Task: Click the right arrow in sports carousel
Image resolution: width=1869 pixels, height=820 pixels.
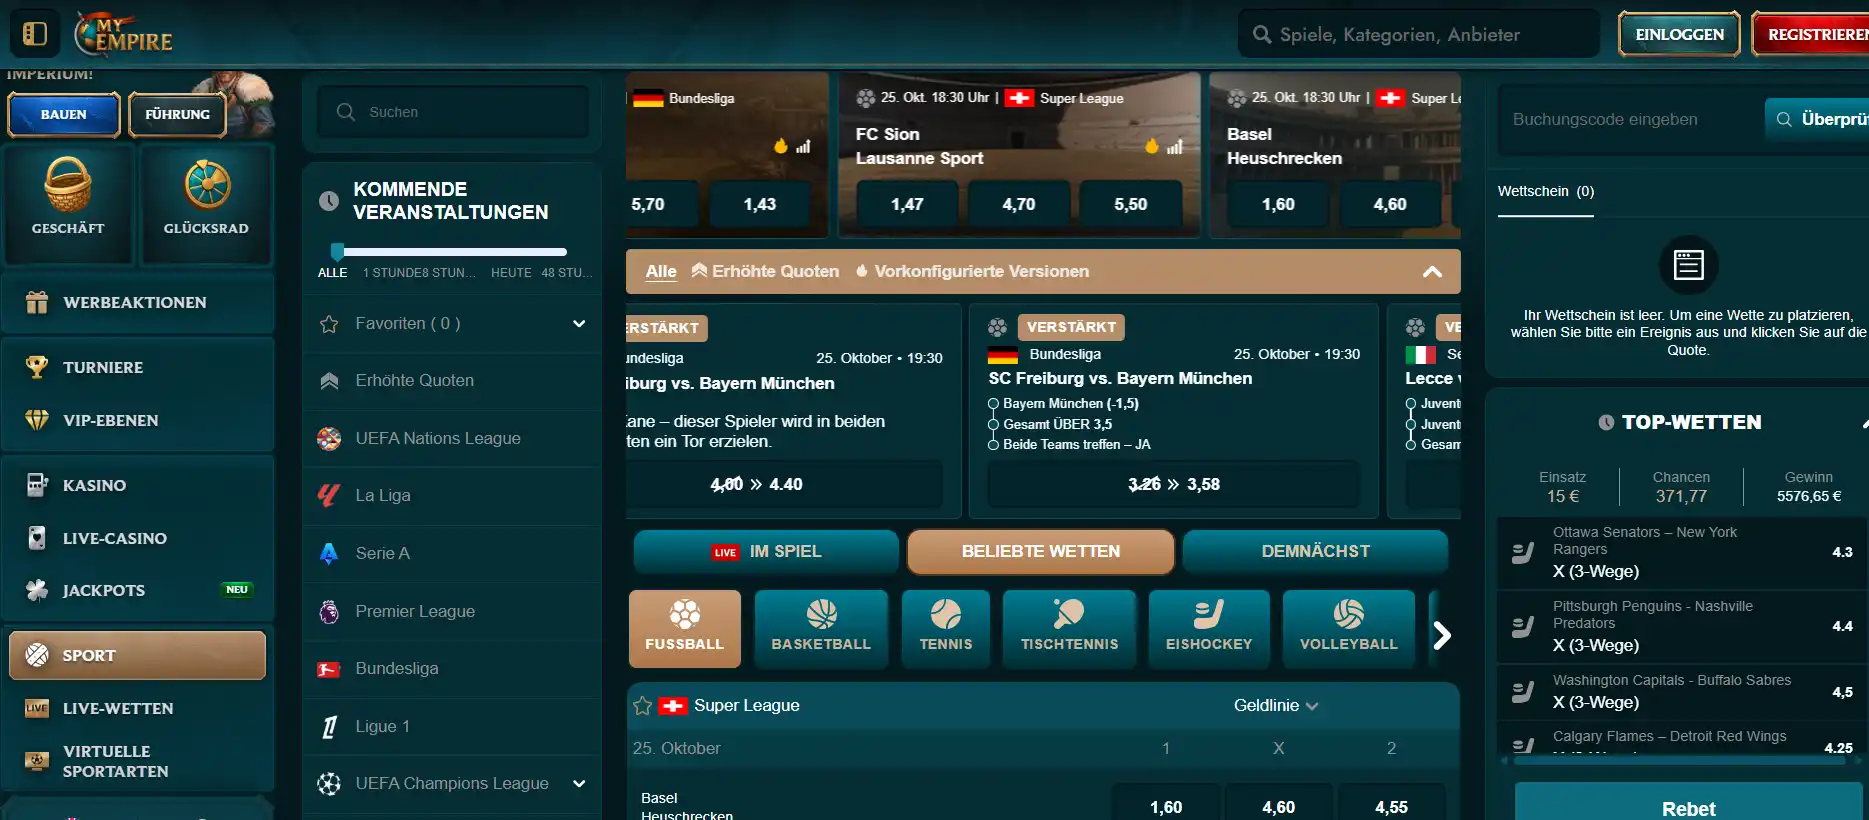Action: point(1442,635)
